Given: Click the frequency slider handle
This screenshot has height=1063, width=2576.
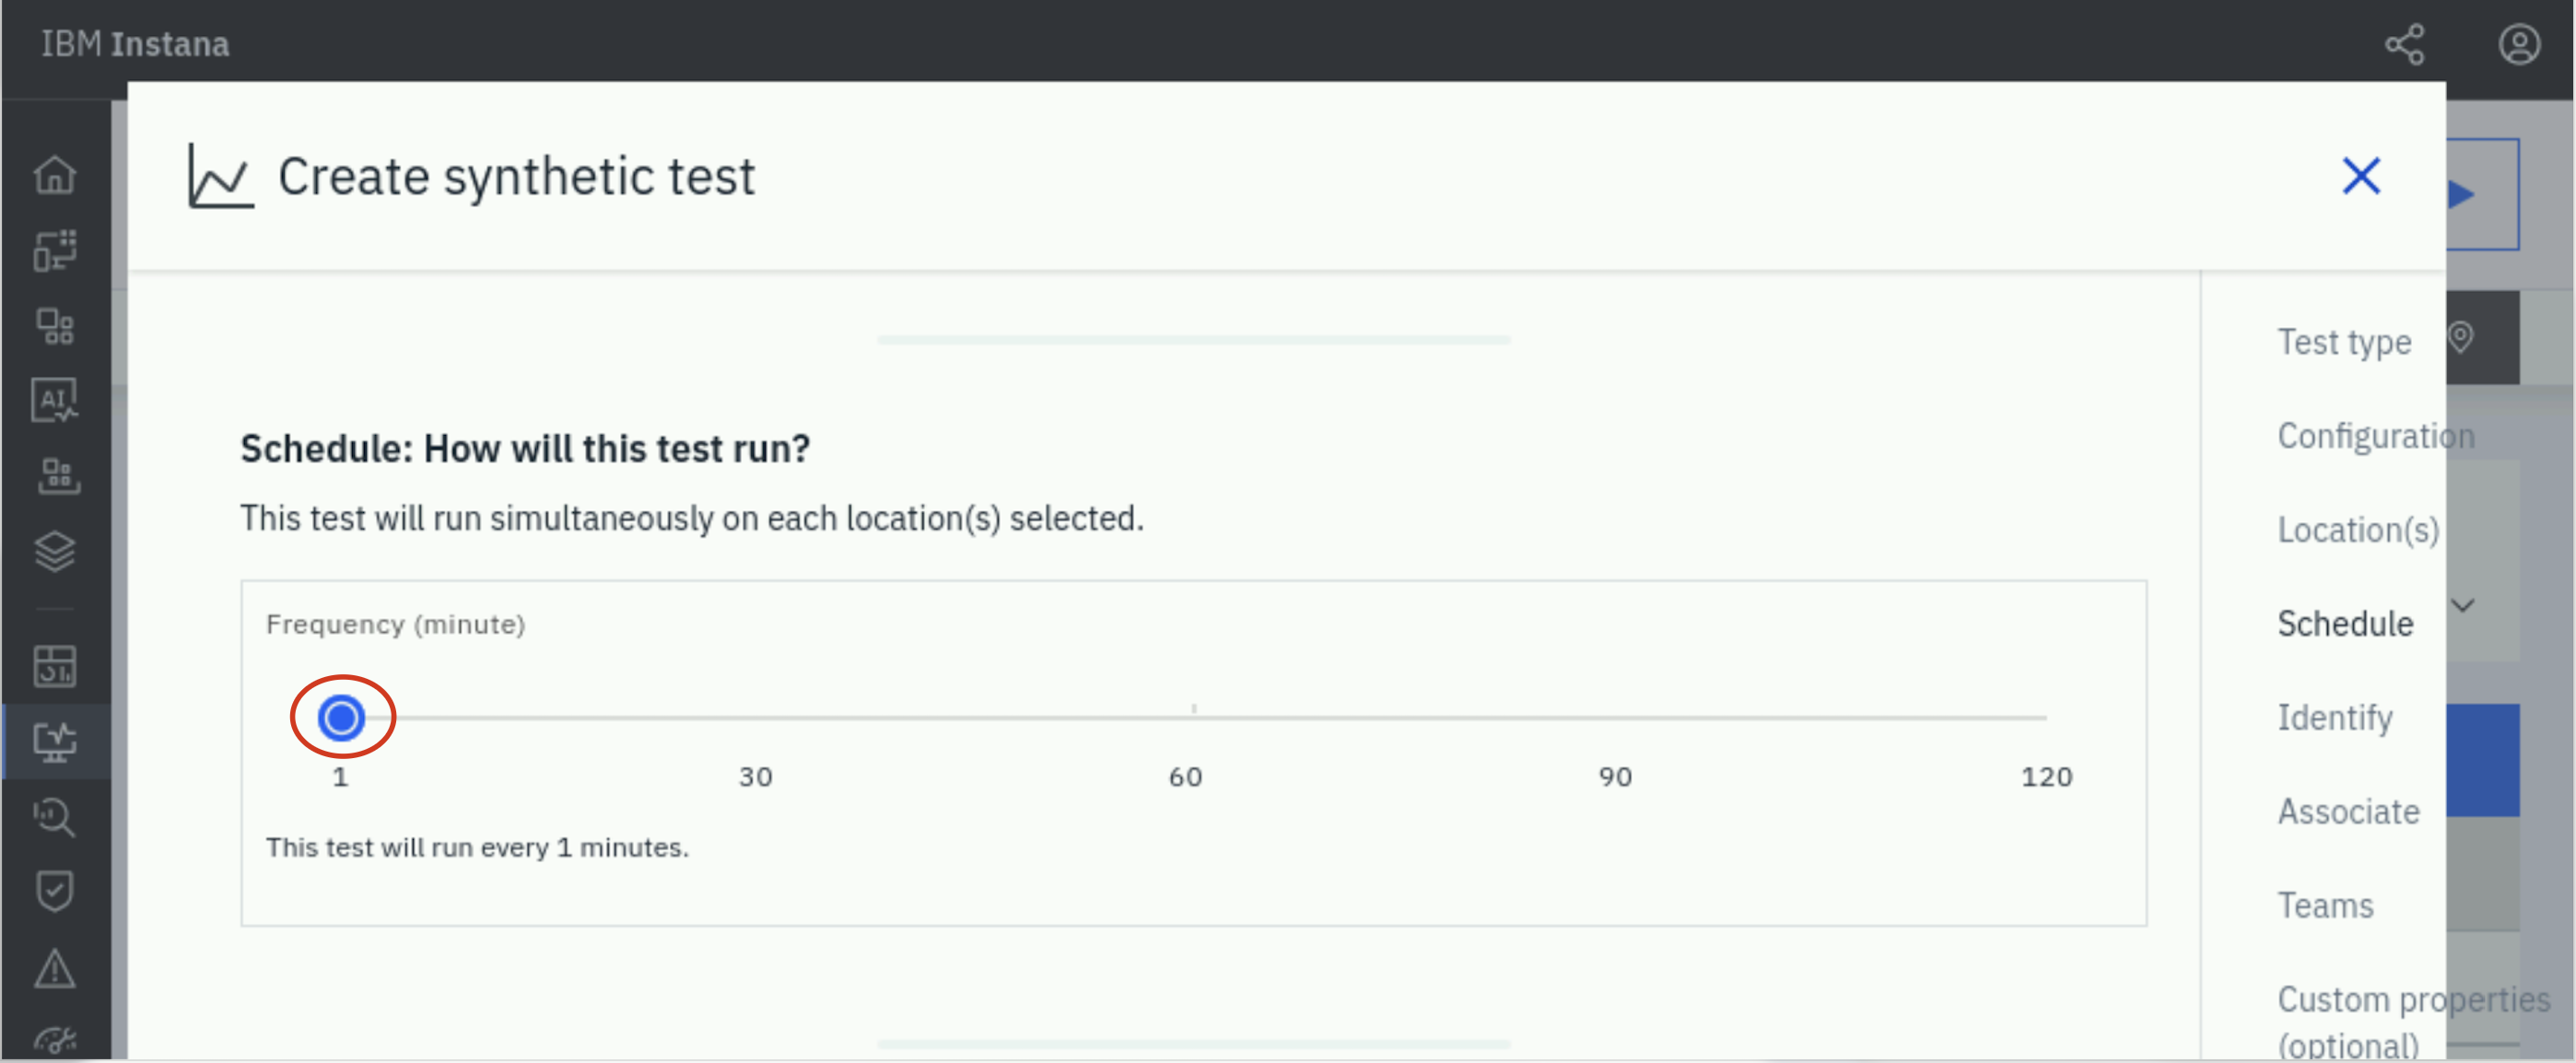Looking at the screenshot, I should [x=341, y=718].
